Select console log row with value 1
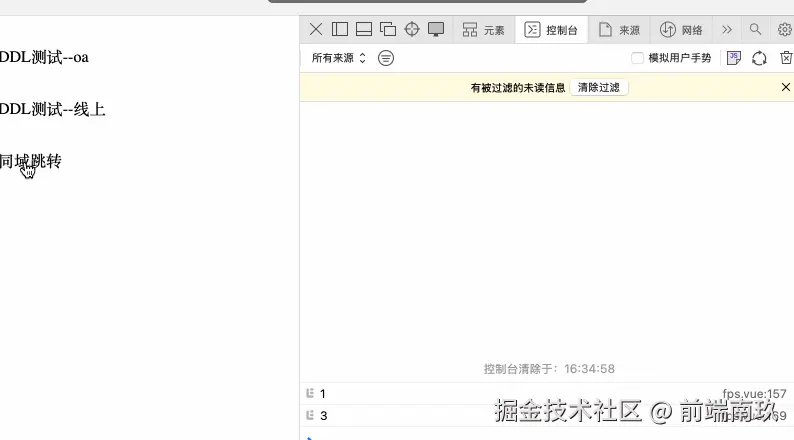Screen dimensions: 794x440 (547, 393)
